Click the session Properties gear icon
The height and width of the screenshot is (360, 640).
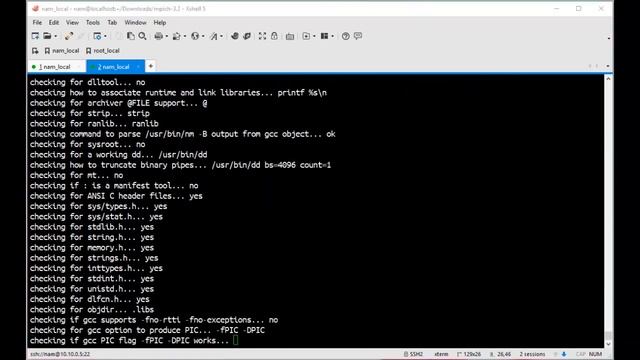coord(97,36)
